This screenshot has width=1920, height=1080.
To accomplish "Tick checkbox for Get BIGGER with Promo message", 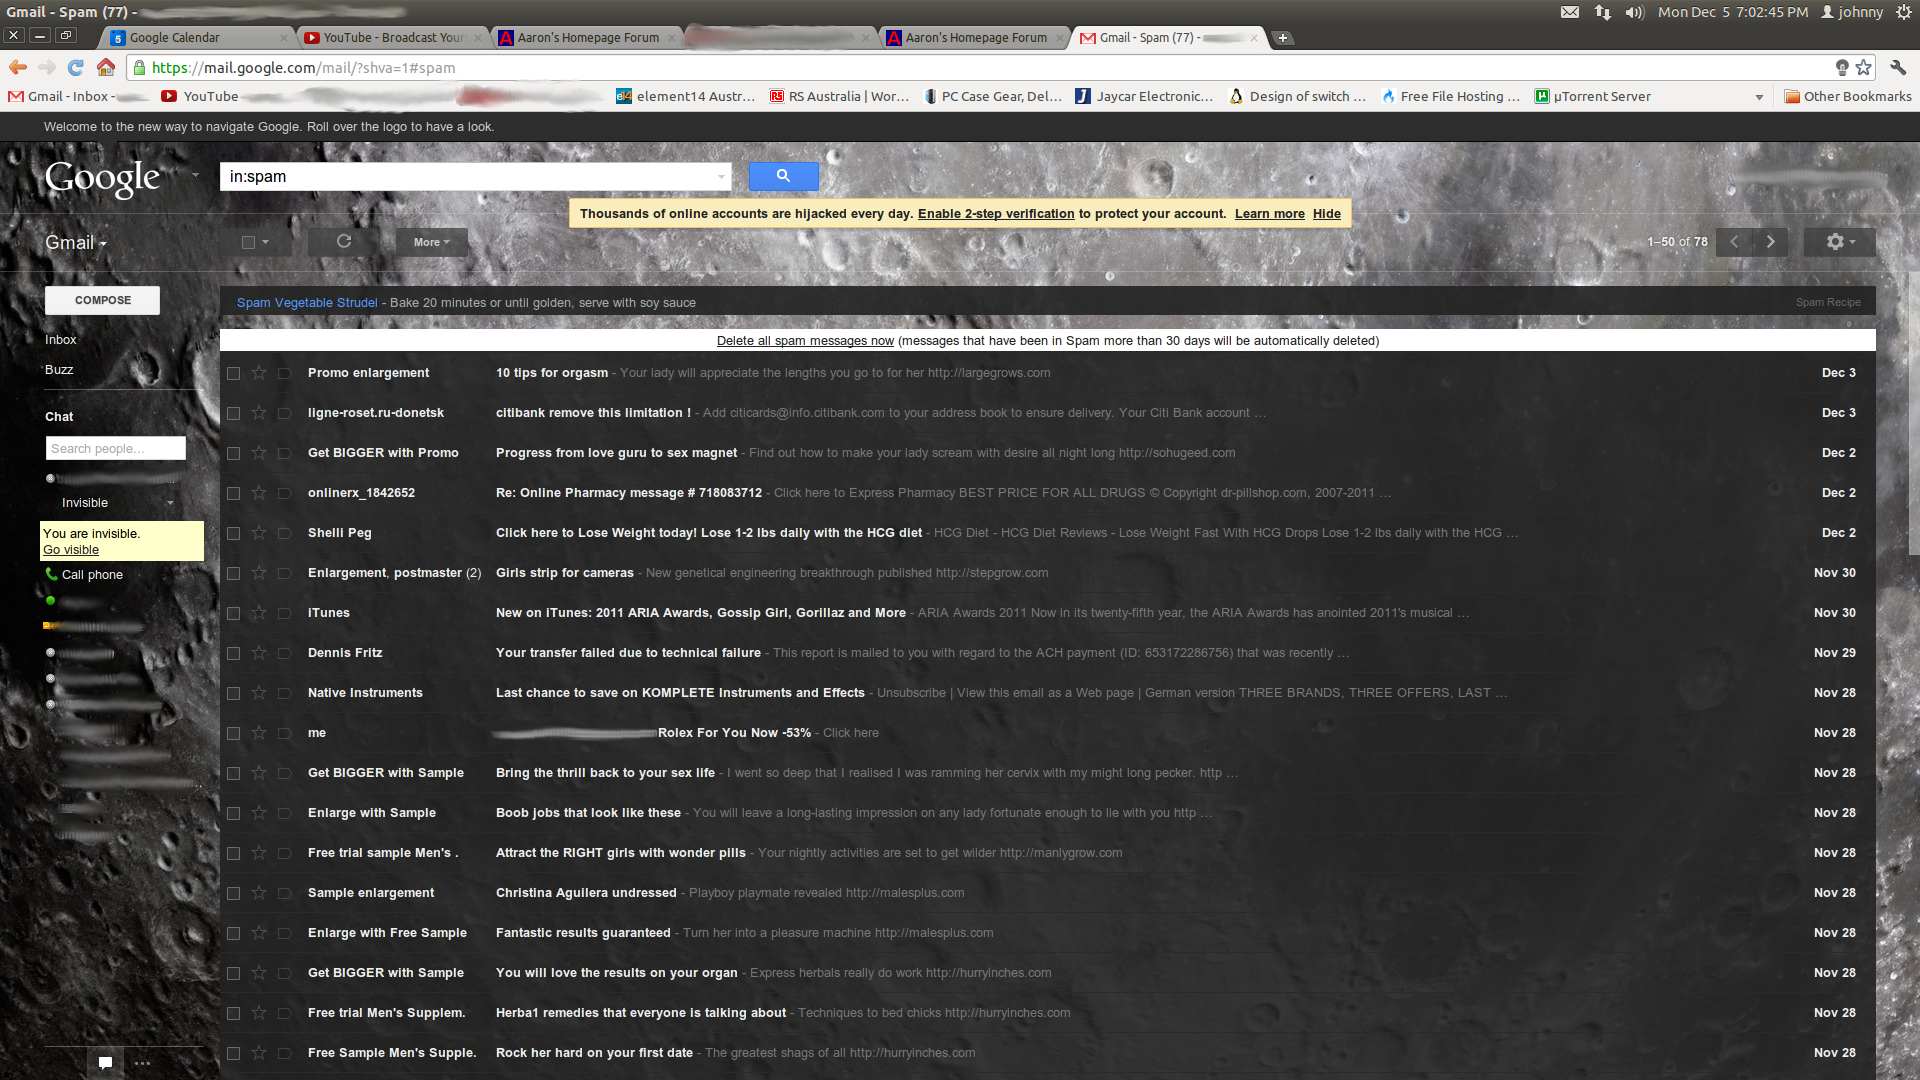I will point(233,453).
